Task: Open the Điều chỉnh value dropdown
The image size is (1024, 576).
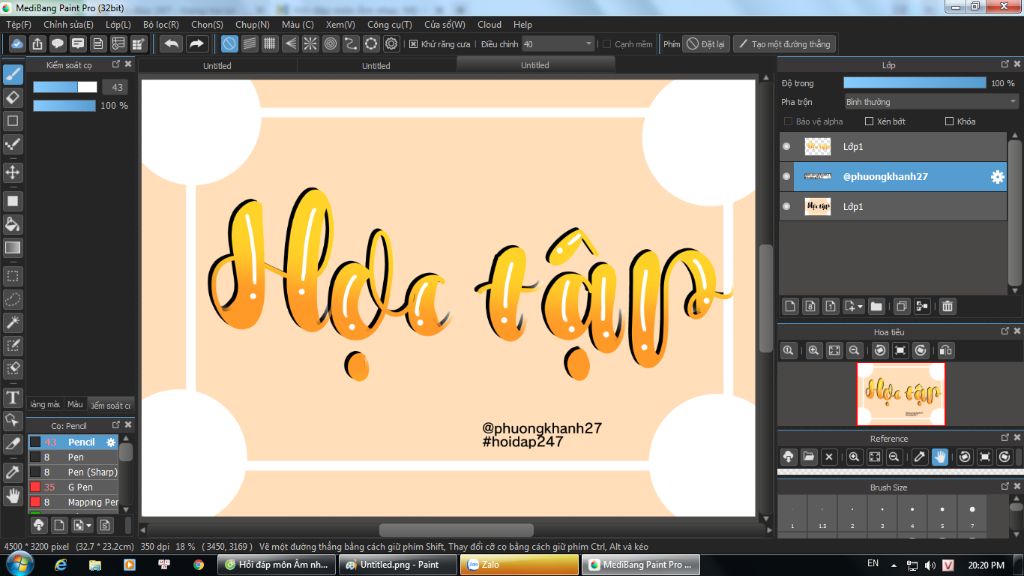Action: [558, 44]
